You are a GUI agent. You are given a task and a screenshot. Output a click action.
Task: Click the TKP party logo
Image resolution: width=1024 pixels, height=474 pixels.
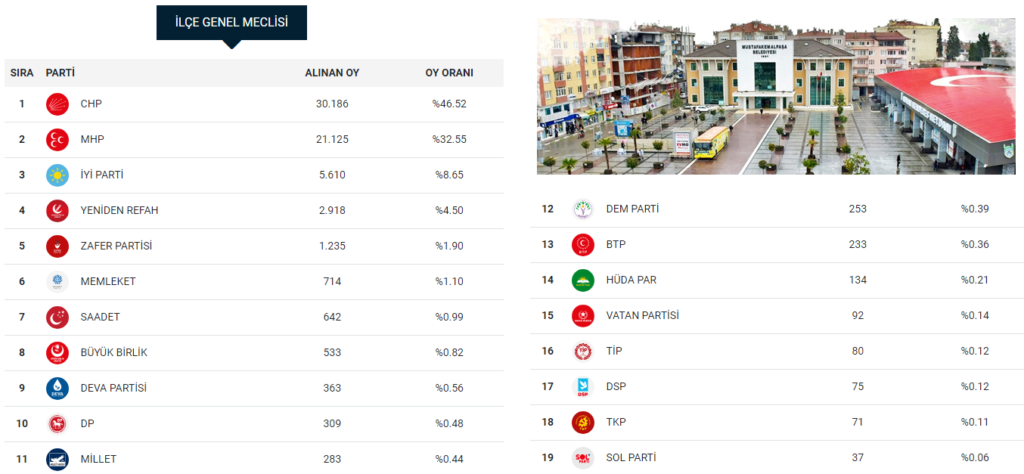582,422
